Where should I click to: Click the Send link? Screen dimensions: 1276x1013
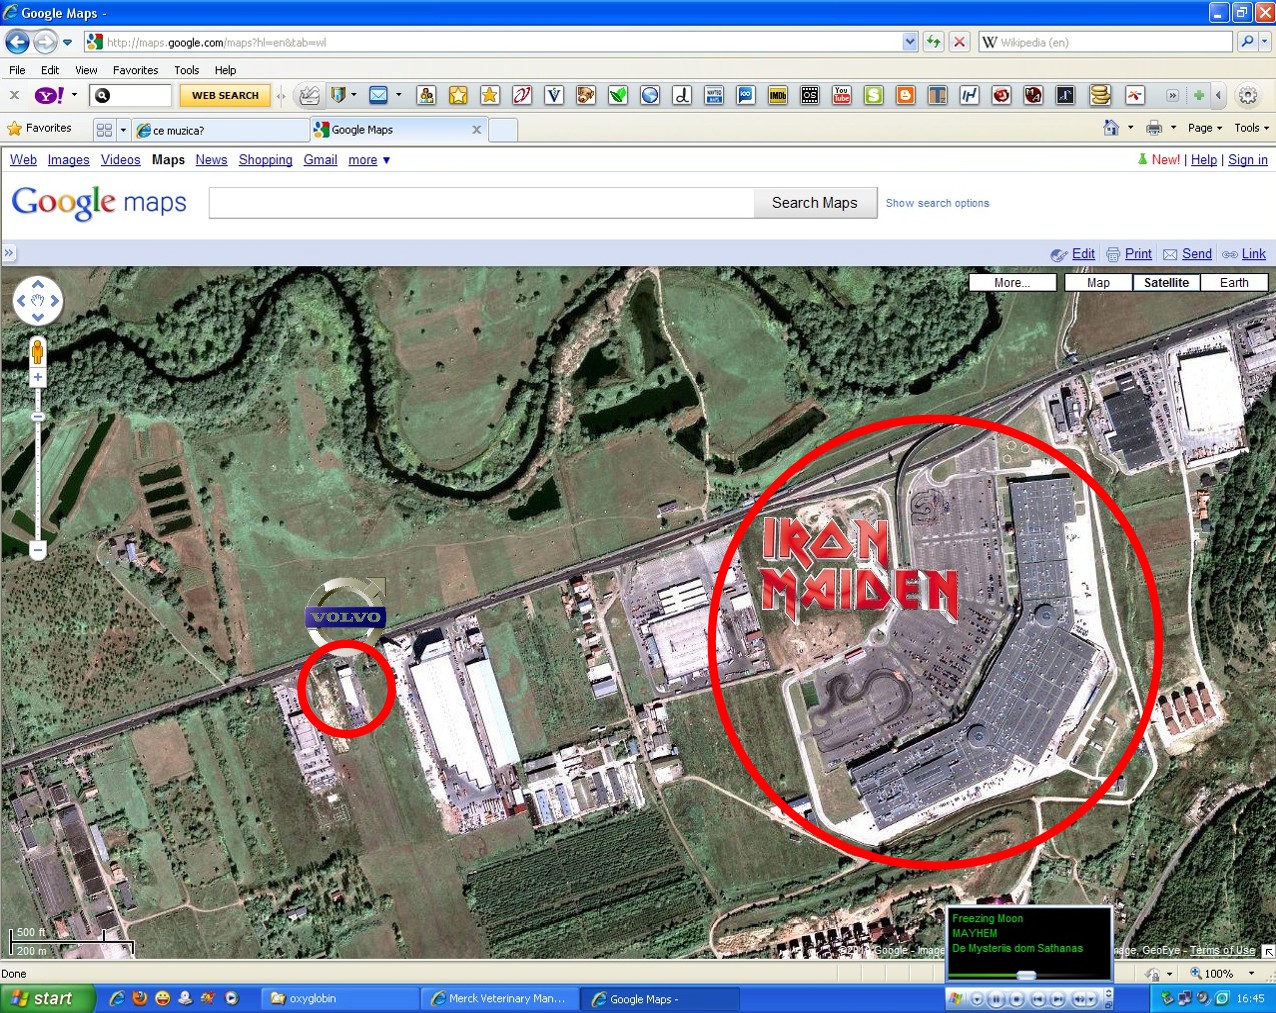coord(1196,254)
